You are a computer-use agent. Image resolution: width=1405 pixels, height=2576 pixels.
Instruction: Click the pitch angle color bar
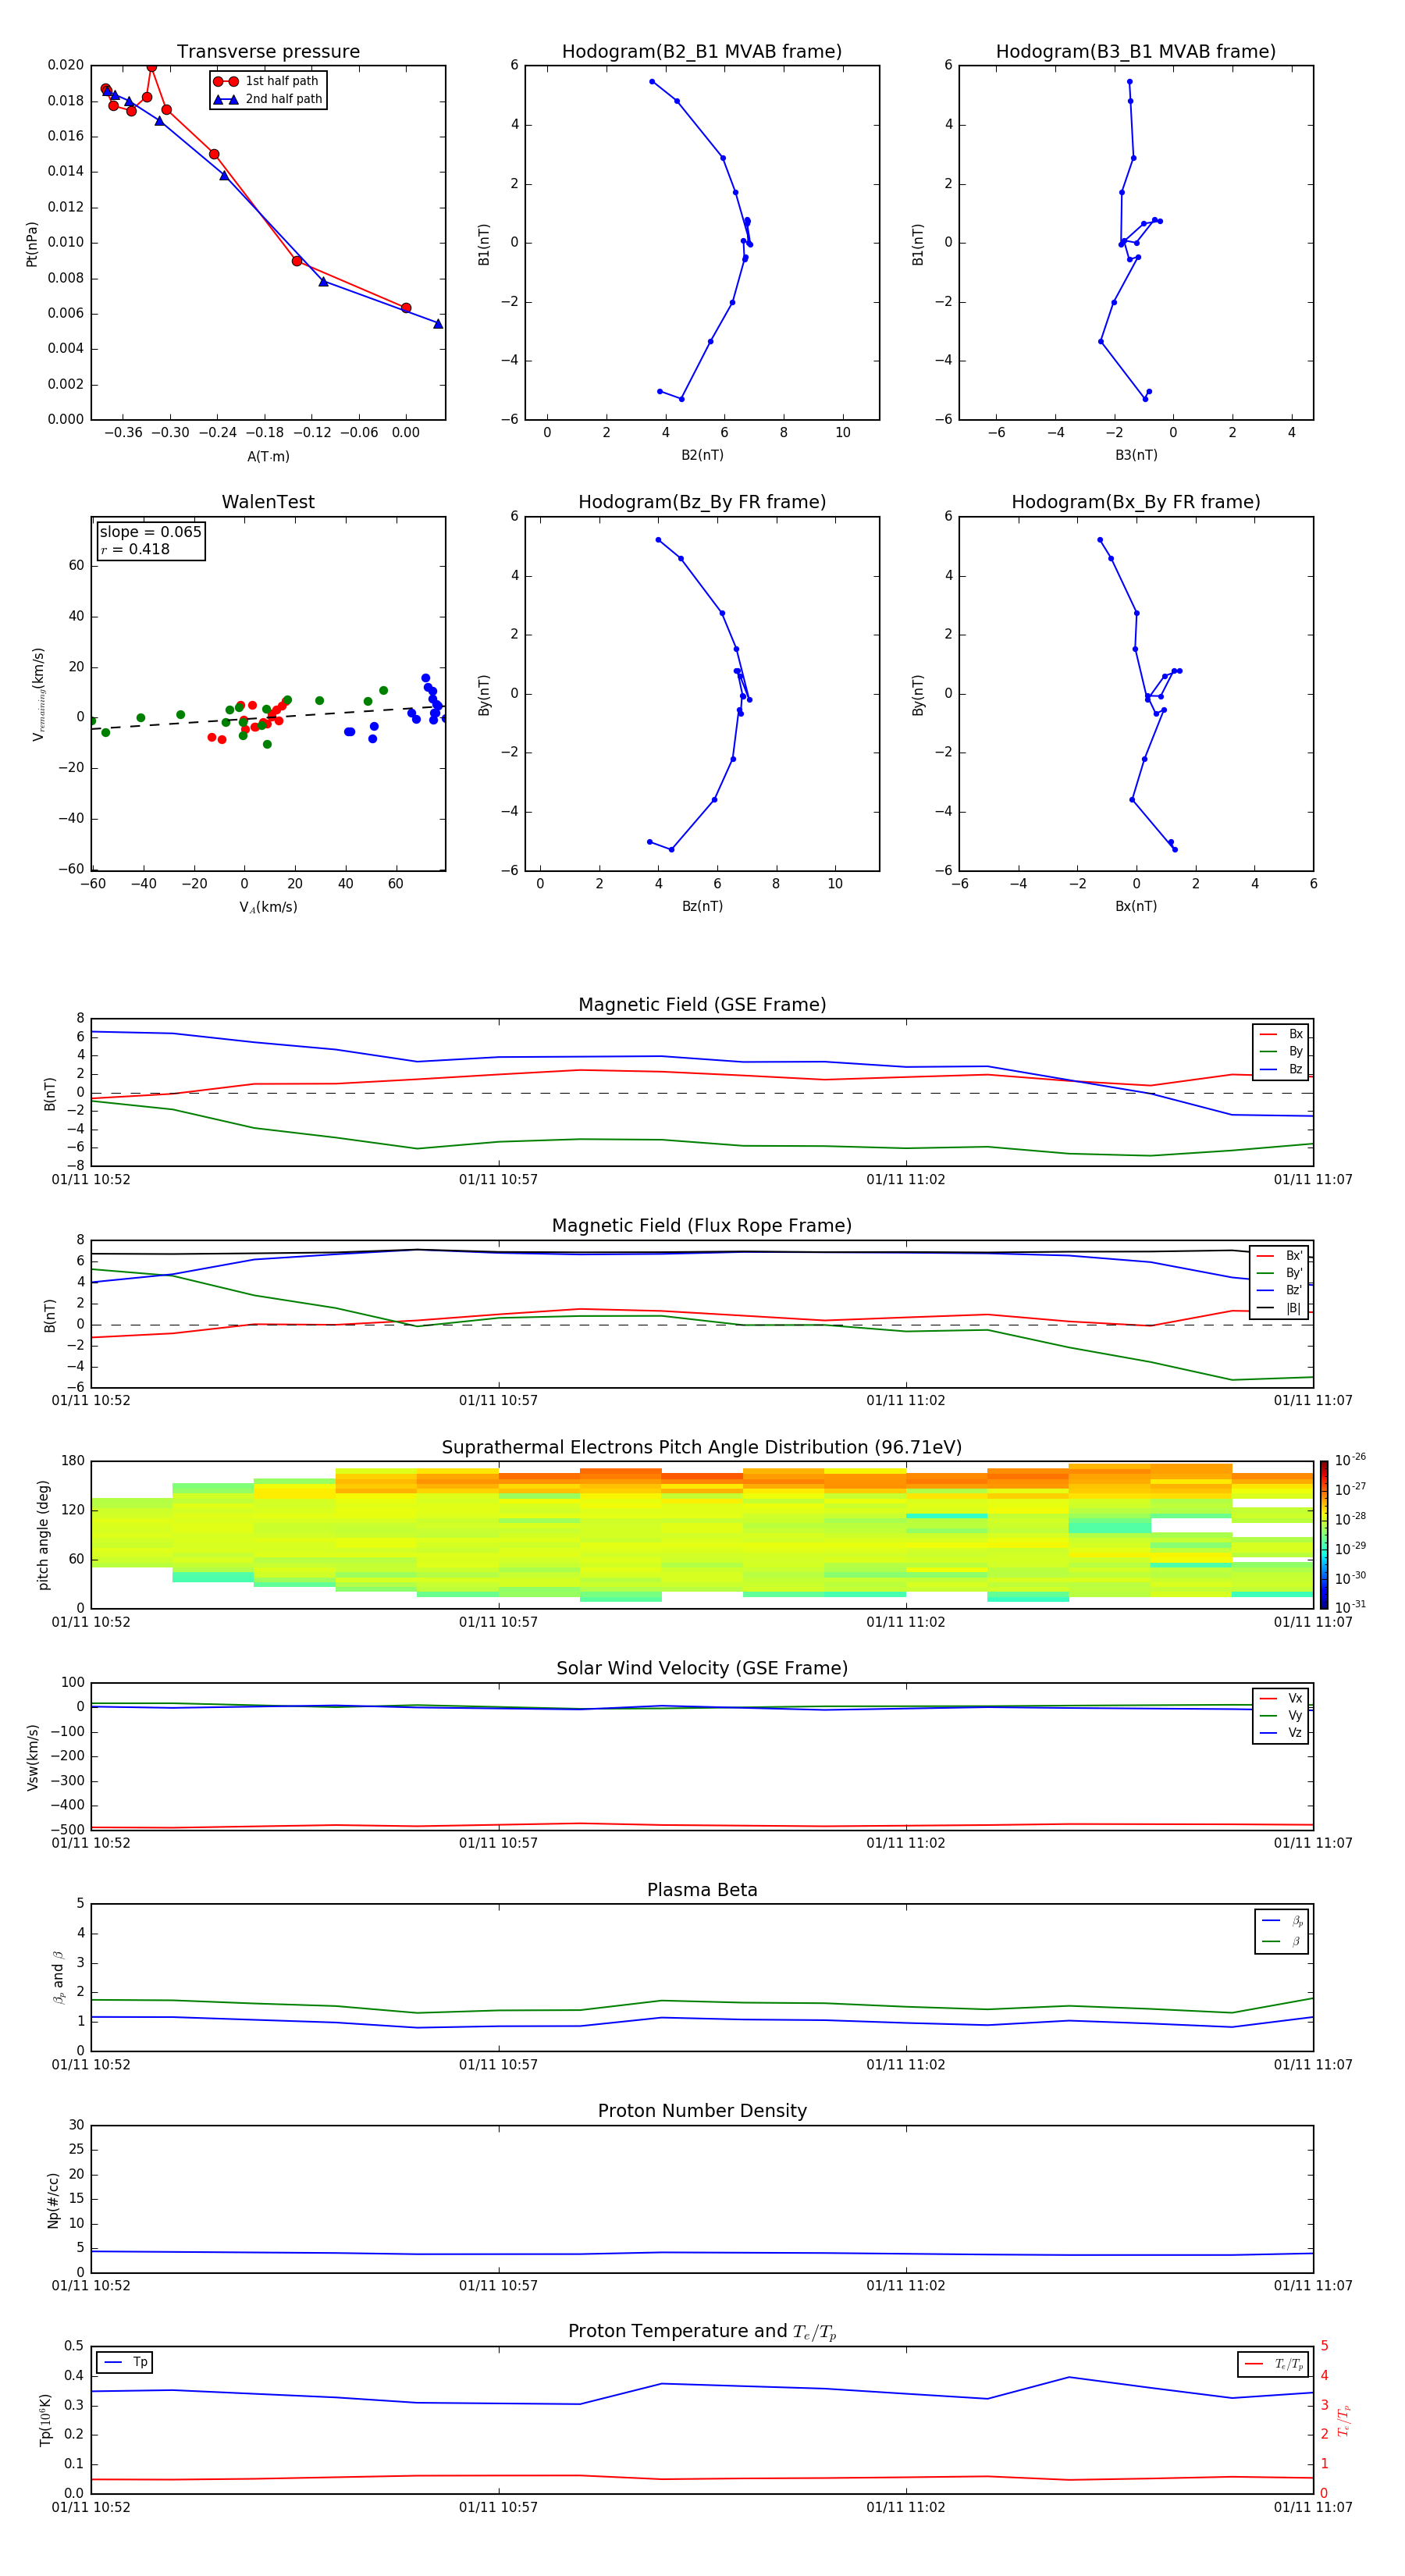pos(1324,1535)
